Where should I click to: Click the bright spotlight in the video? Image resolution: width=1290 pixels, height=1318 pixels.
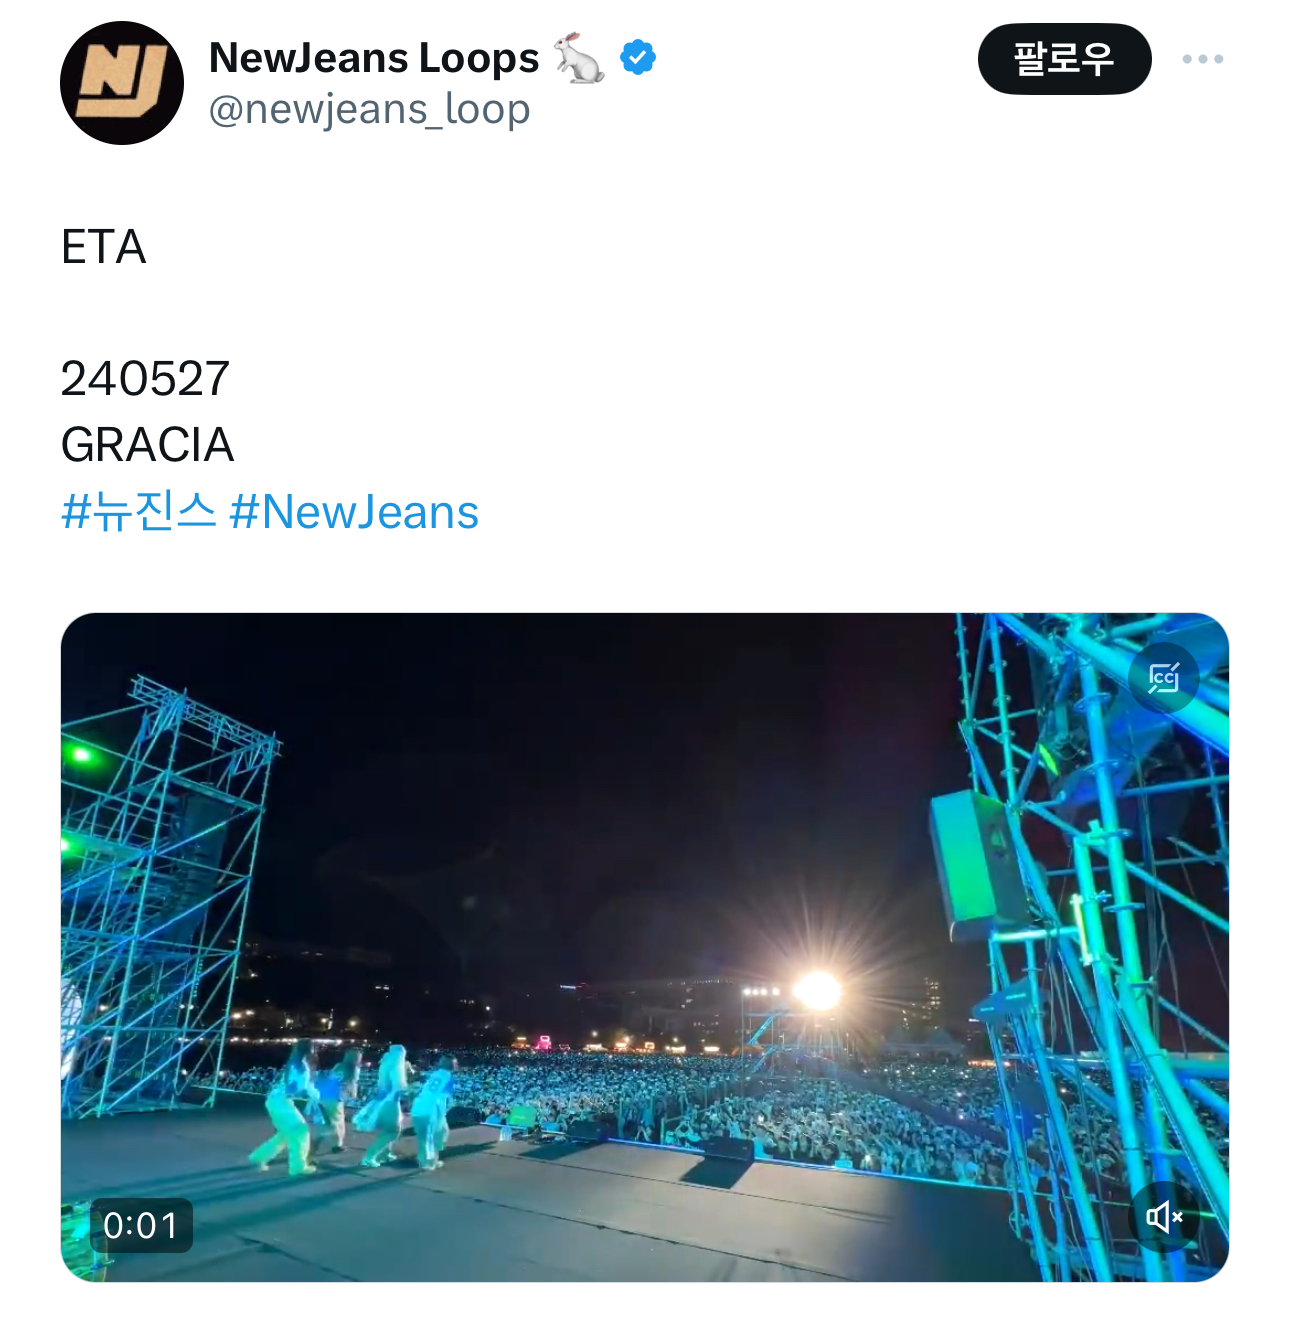818,991
